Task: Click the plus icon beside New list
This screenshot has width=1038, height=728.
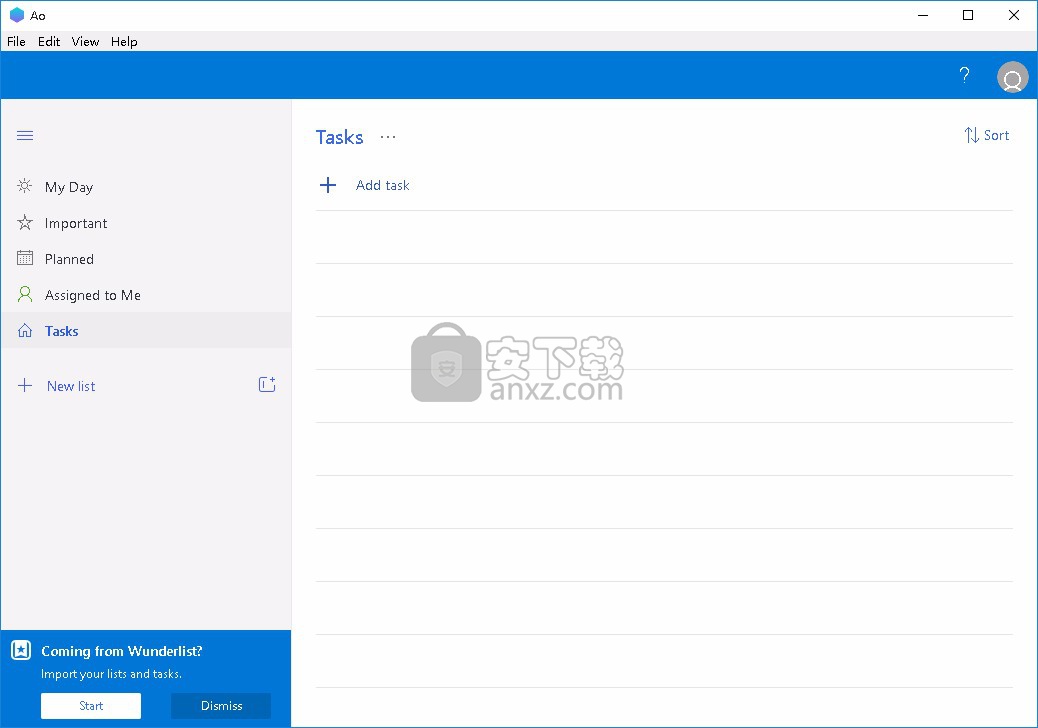Action: tap(24, 385)
